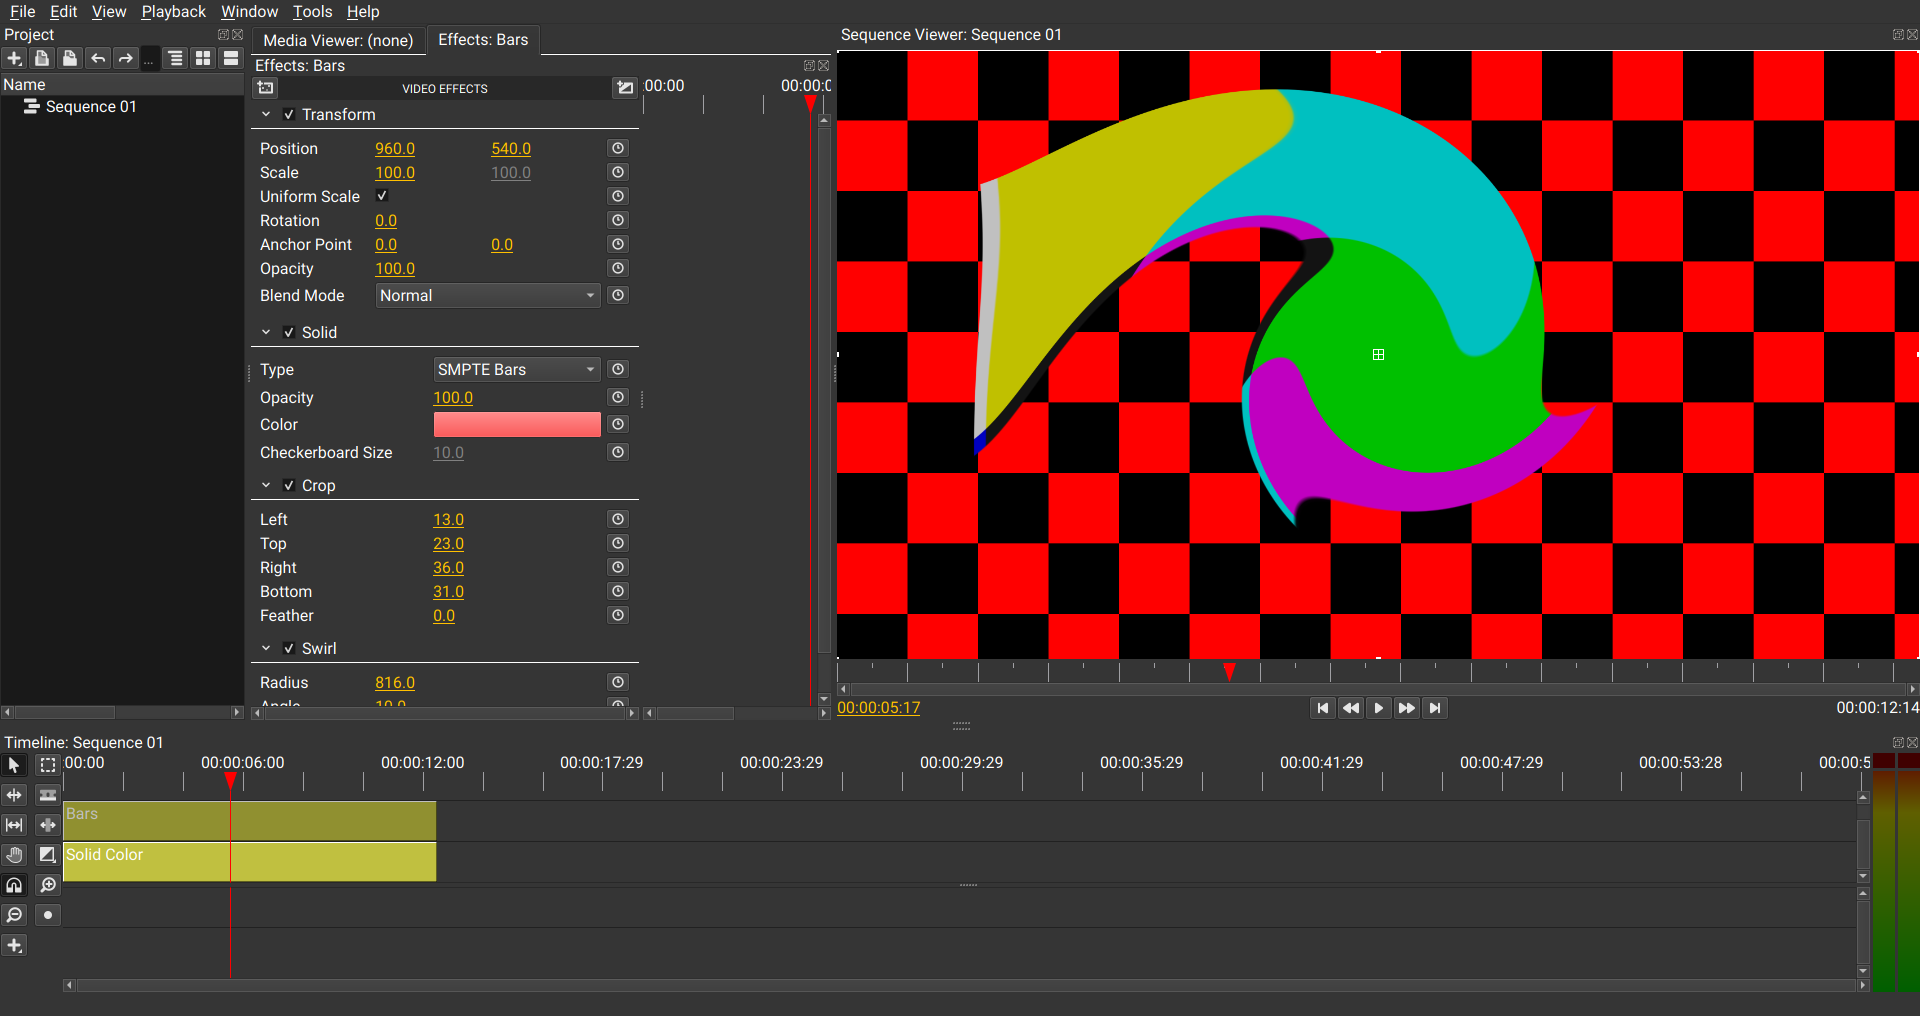Uncheck Uniform Scale
This screenshot has height=1016, width=1920.
pos(381,196)
